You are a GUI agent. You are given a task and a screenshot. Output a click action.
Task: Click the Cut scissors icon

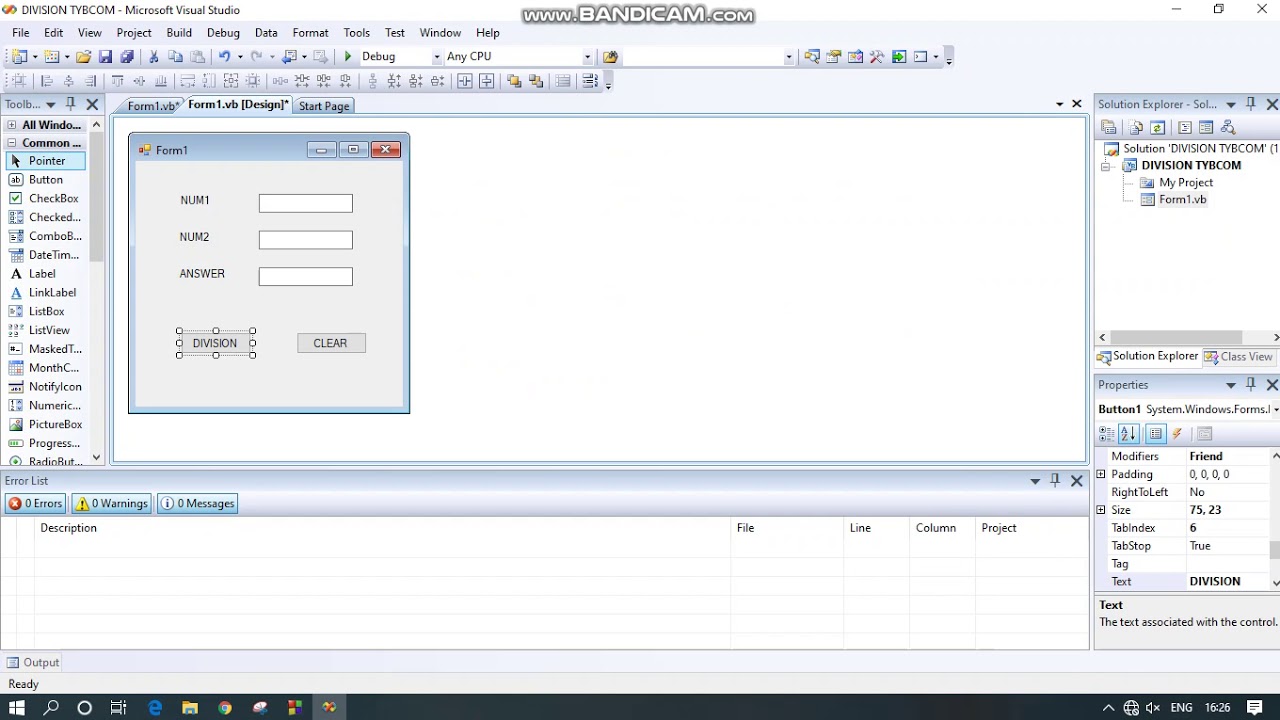[153, 57]
